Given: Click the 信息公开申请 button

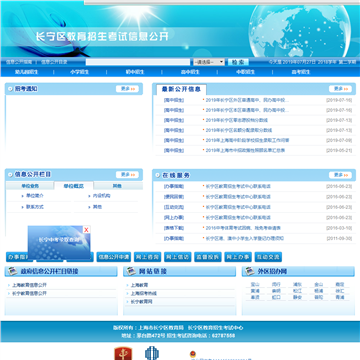Looking at the screenshot, I should click(x=114, y=257).
